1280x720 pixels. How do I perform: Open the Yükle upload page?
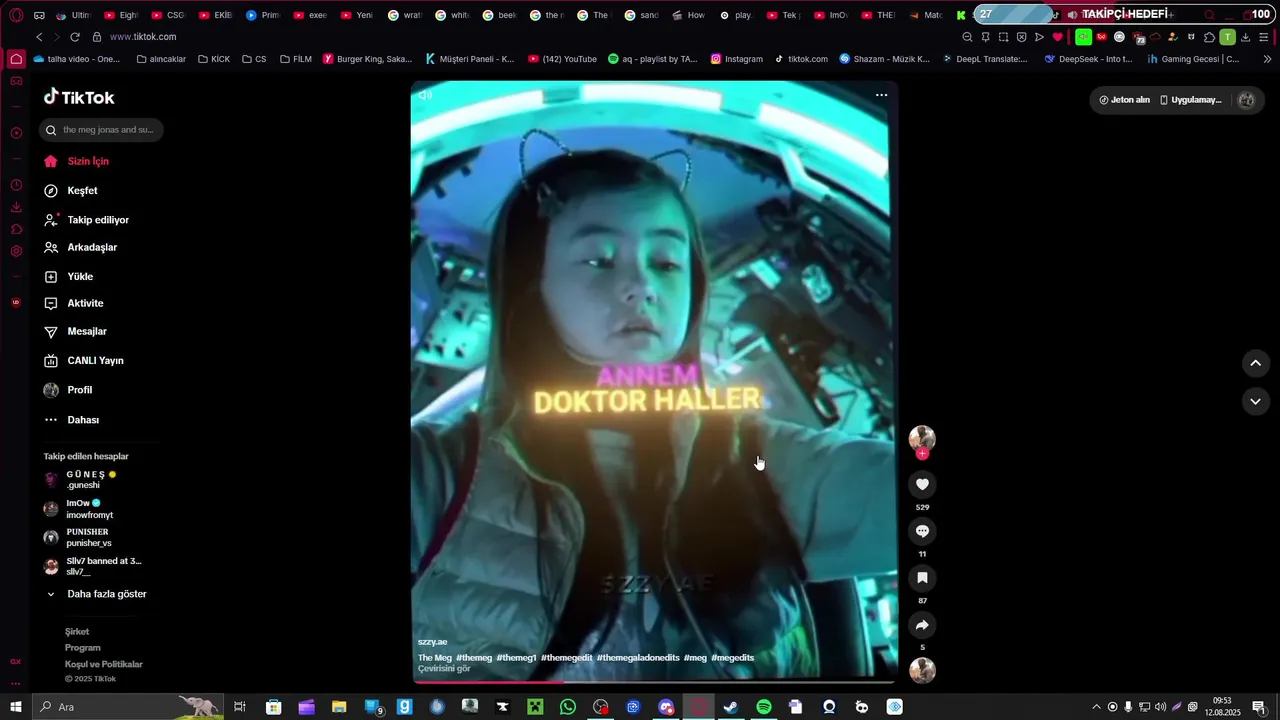[69, 276]
